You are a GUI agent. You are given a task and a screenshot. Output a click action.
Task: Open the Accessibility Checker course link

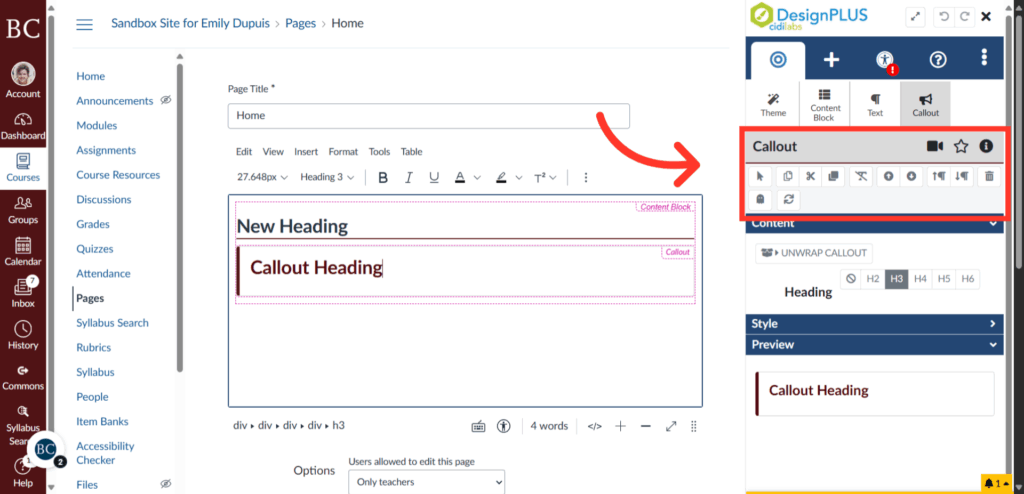105,453
